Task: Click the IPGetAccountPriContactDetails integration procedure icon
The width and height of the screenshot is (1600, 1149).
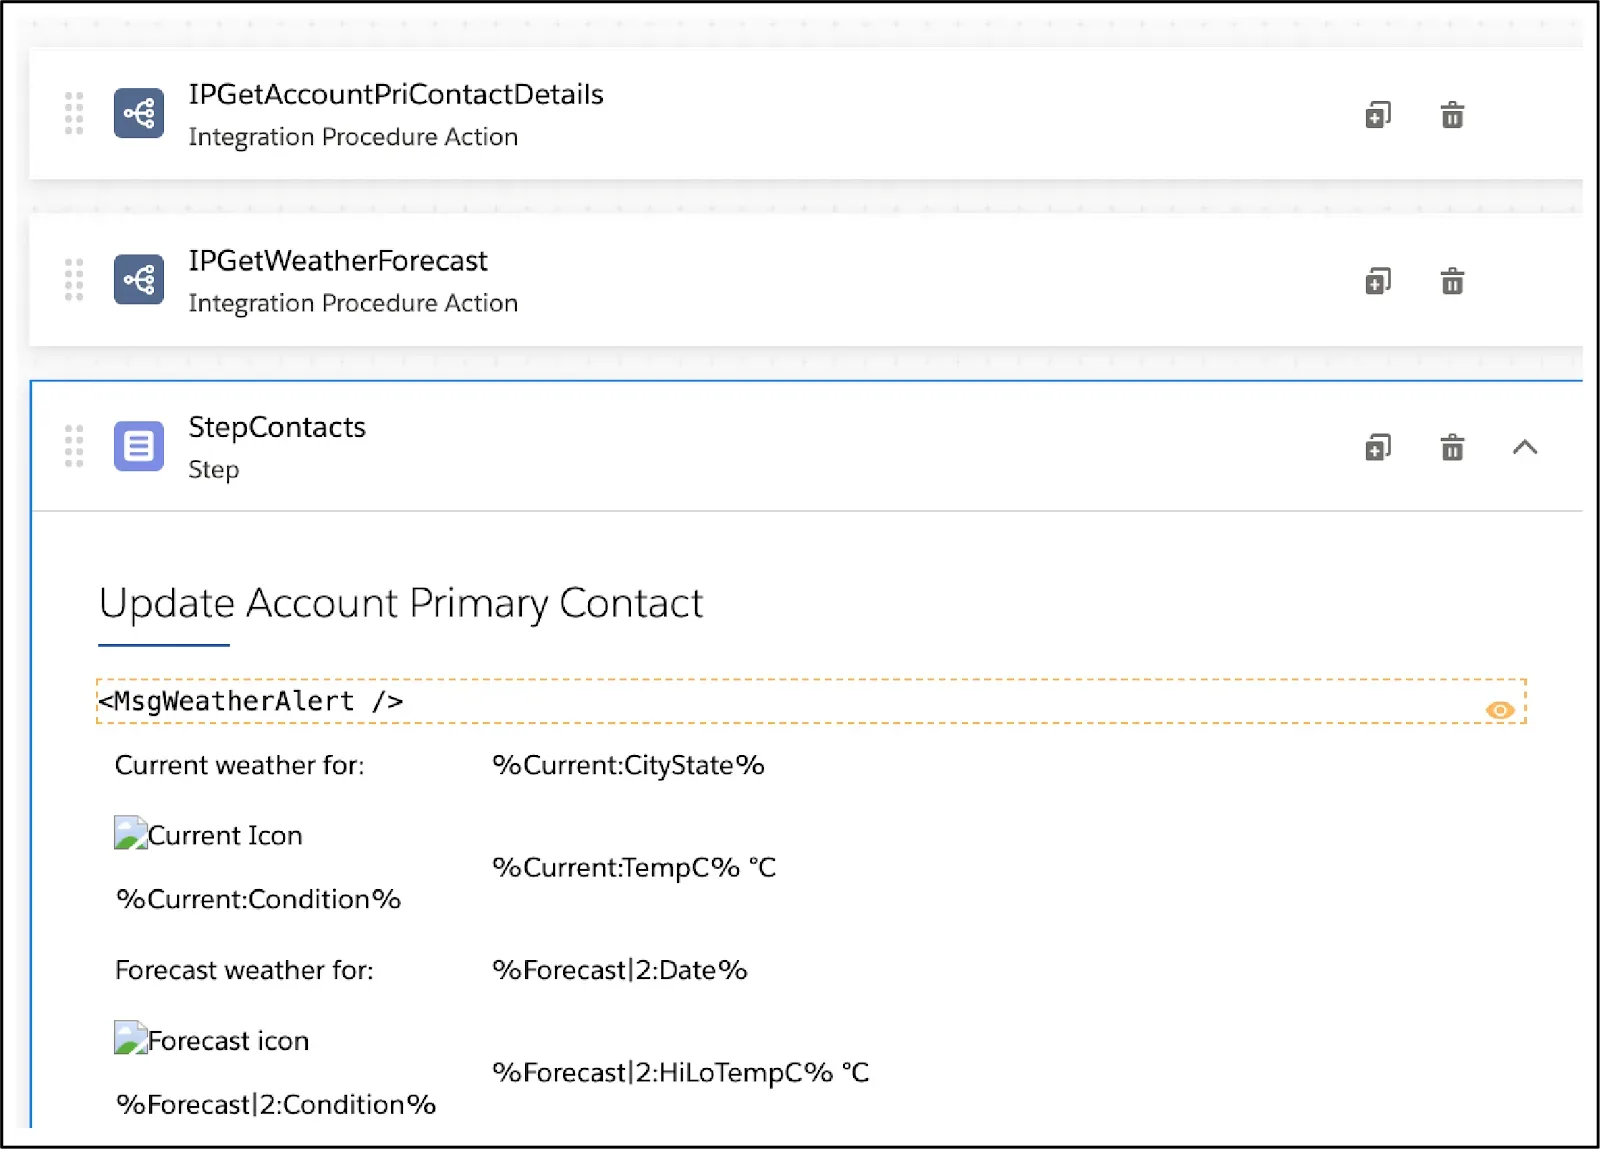Action: tap(138, 113)
